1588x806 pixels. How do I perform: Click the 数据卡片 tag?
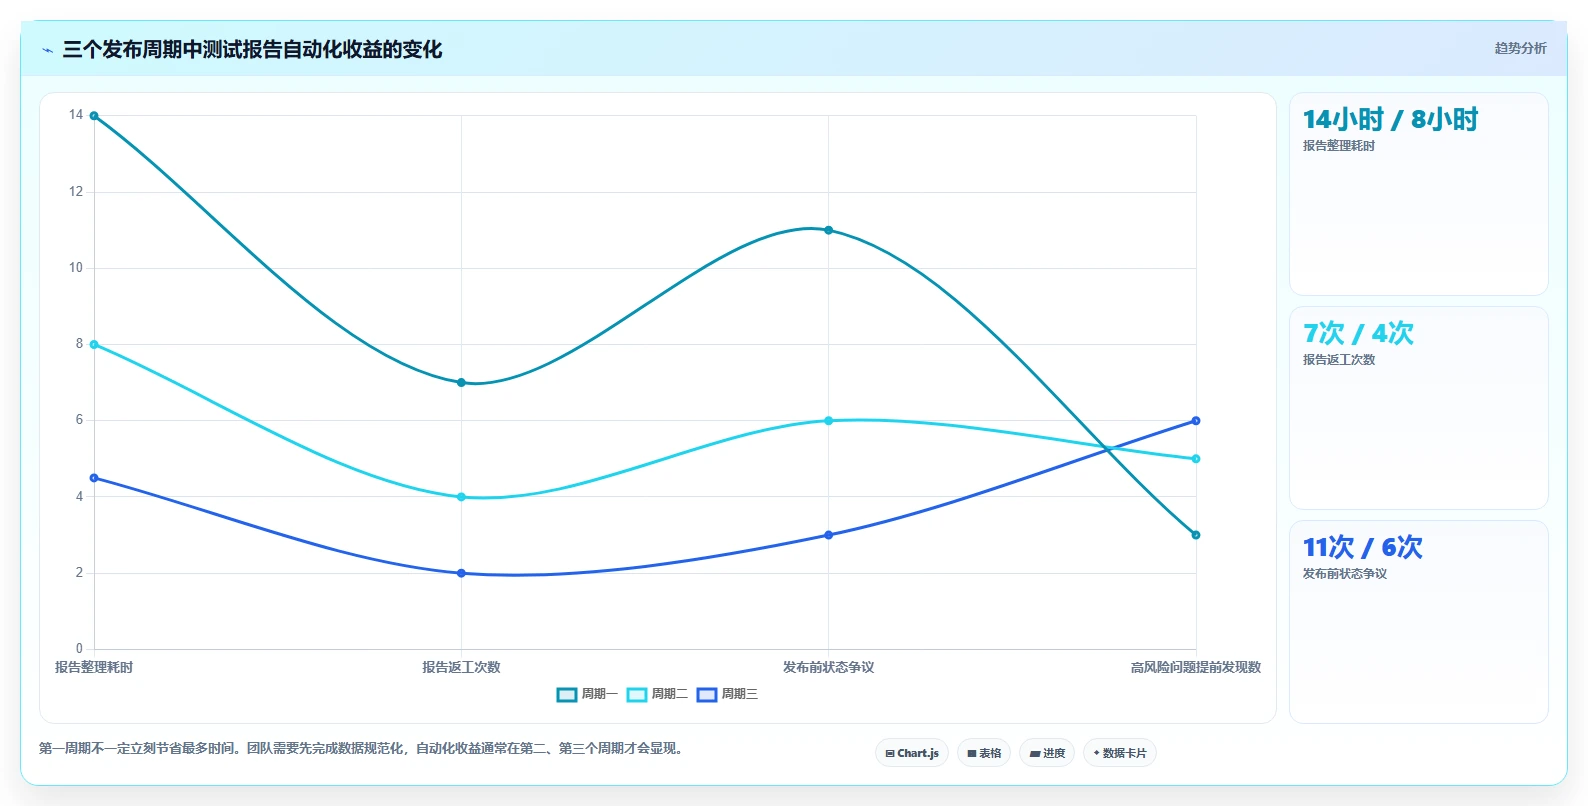click(x=1120, y=753)
